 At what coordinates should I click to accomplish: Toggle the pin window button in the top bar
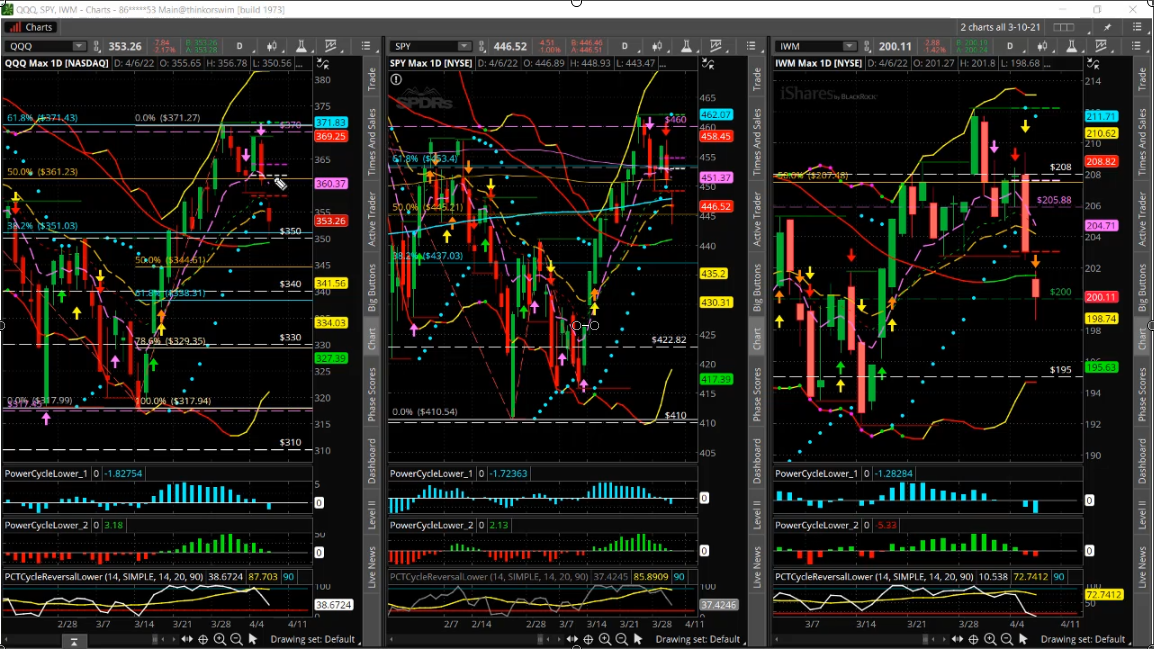pos(1108,27)
